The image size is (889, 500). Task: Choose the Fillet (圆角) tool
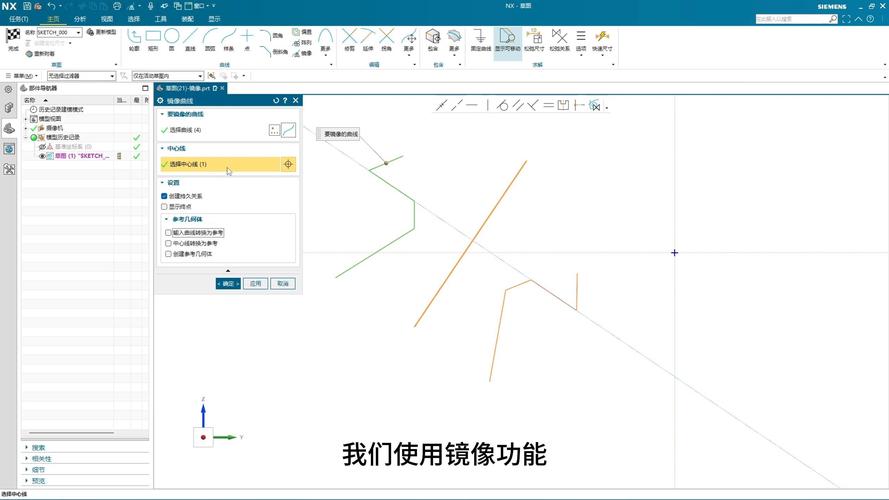click(x=271, y=35)
